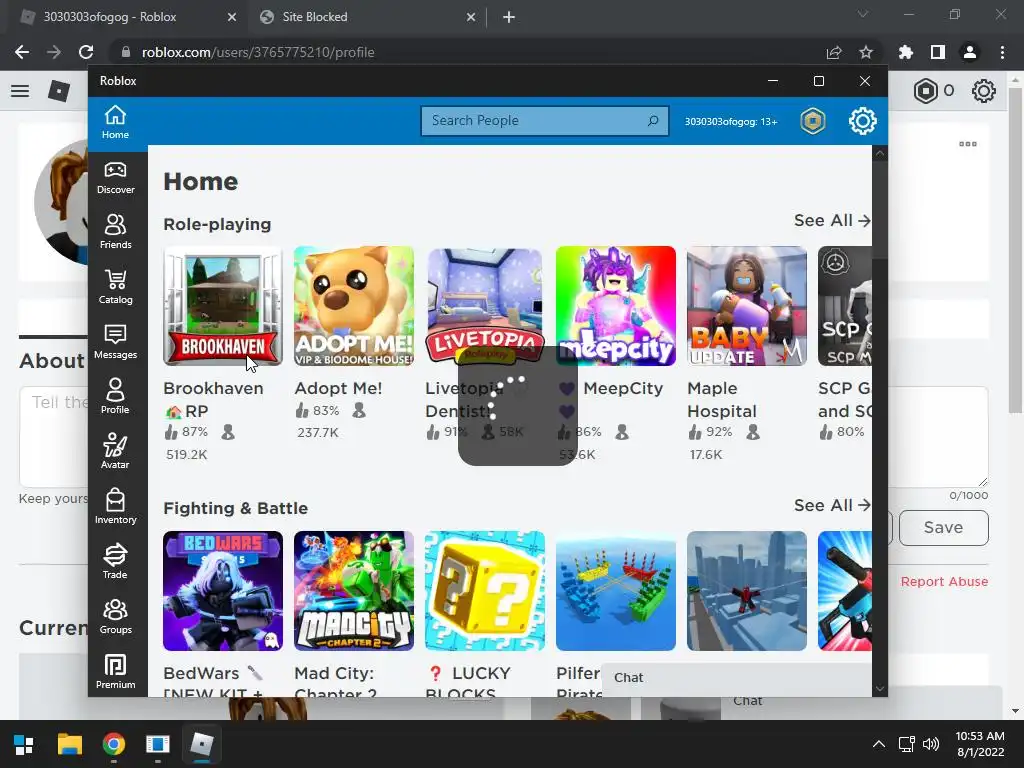1024x768 pixels.
Task: Click the Report Abuse link
Action: pyautogui.click(x=944, y=582)
